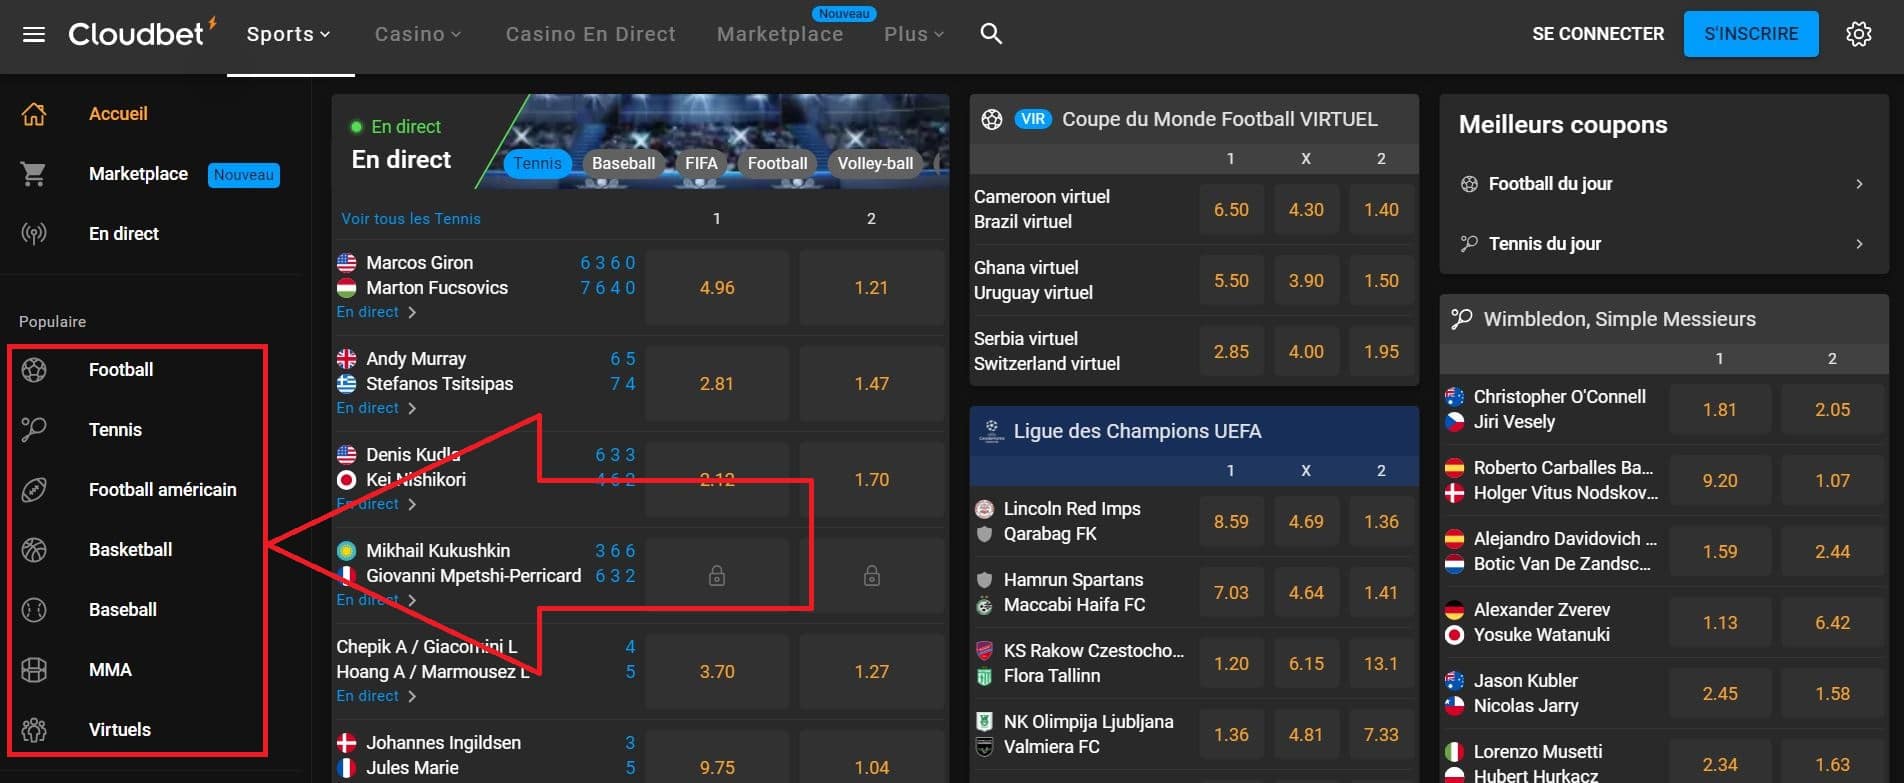
Task: Expand the Casino dropdown menu
Action: 418,34
